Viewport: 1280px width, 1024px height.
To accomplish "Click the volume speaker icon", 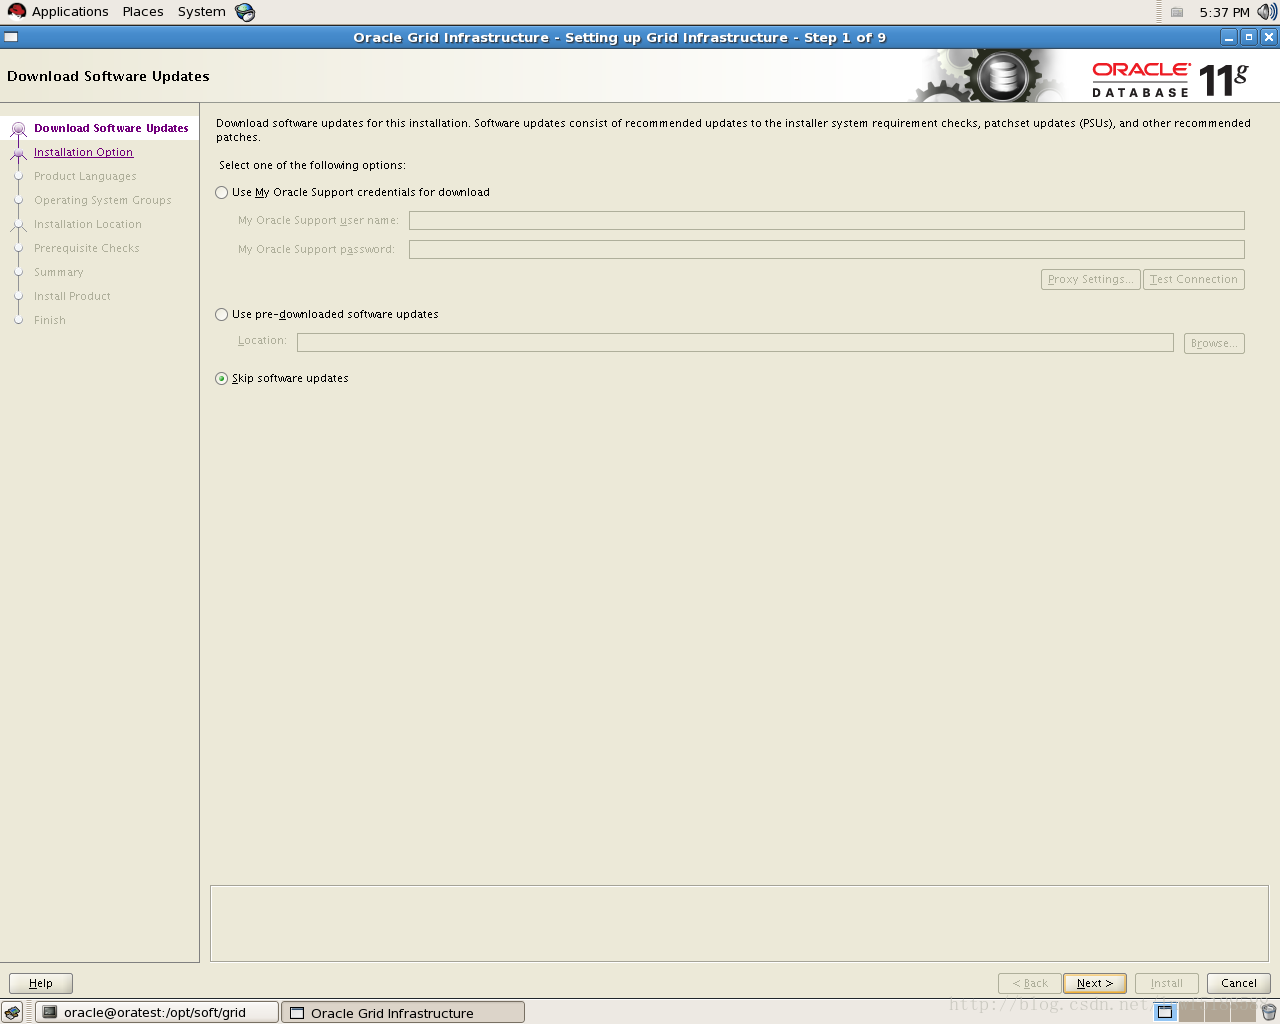I will coord(1267,12).
